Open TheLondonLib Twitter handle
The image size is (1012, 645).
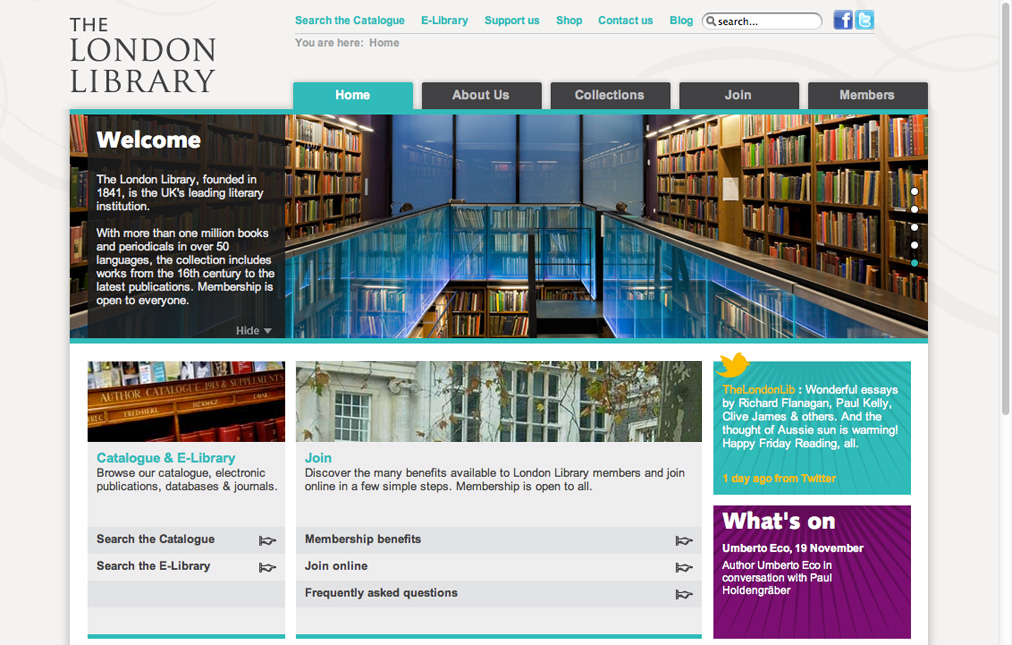758,389
